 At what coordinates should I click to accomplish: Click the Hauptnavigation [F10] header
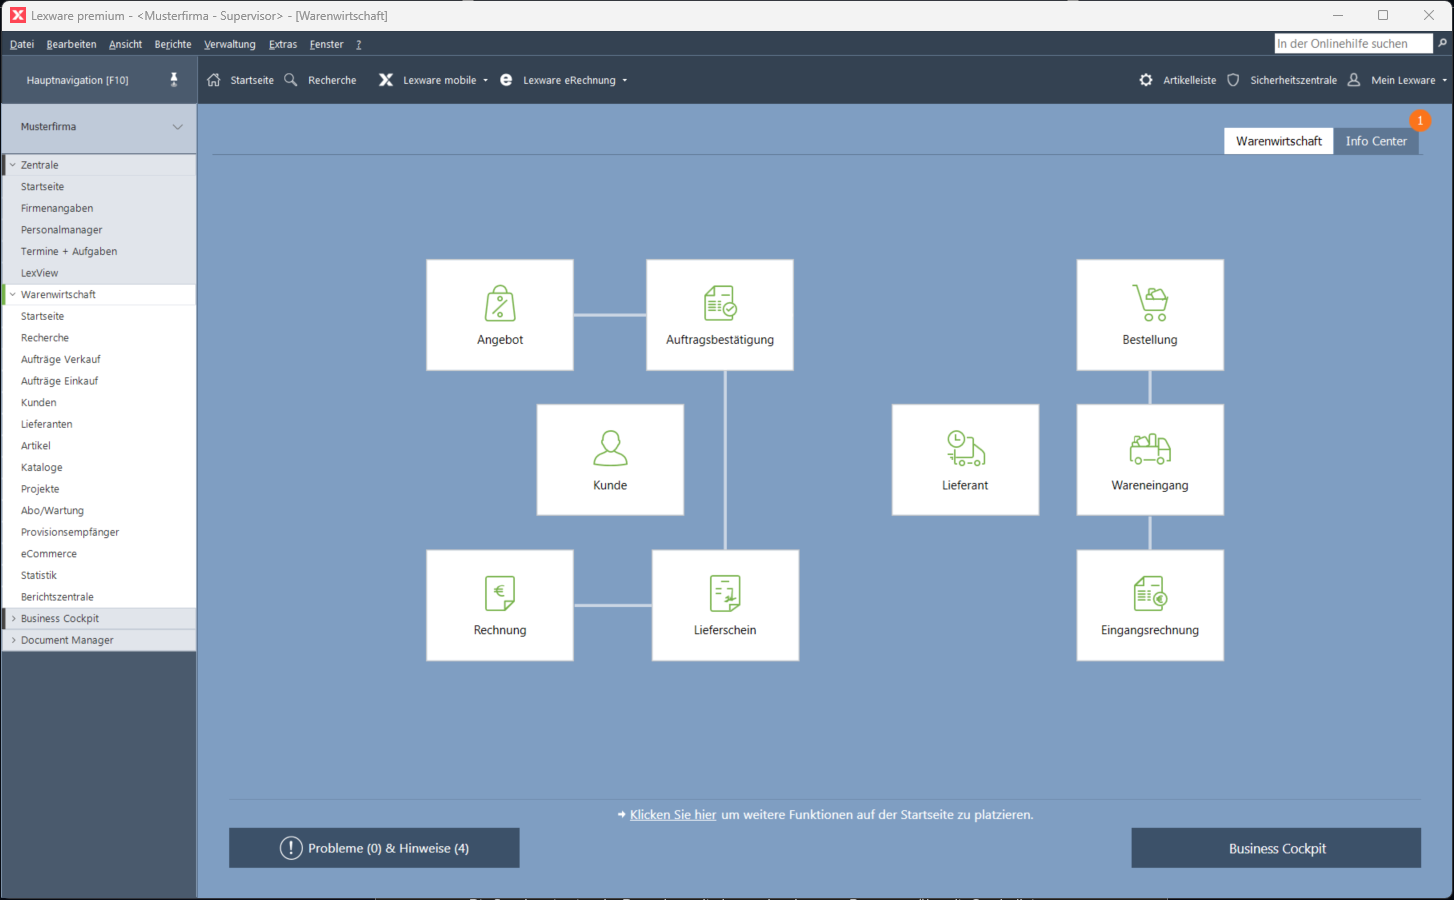click(x=78, y=80)
